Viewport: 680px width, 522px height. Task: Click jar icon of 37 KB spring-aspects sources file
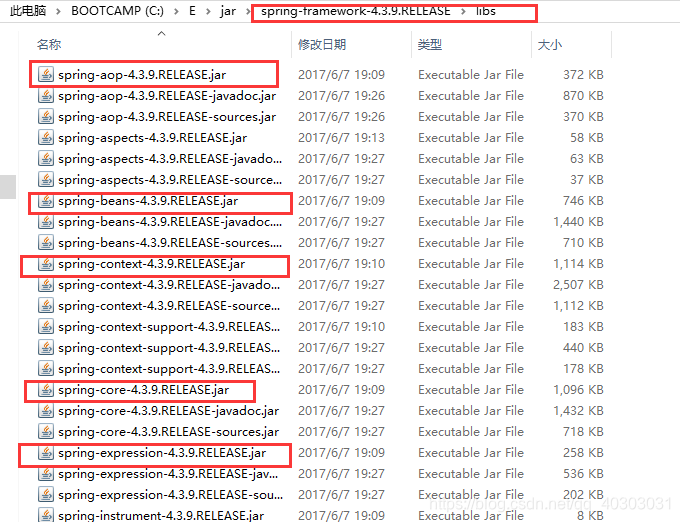tap(46, 179)
